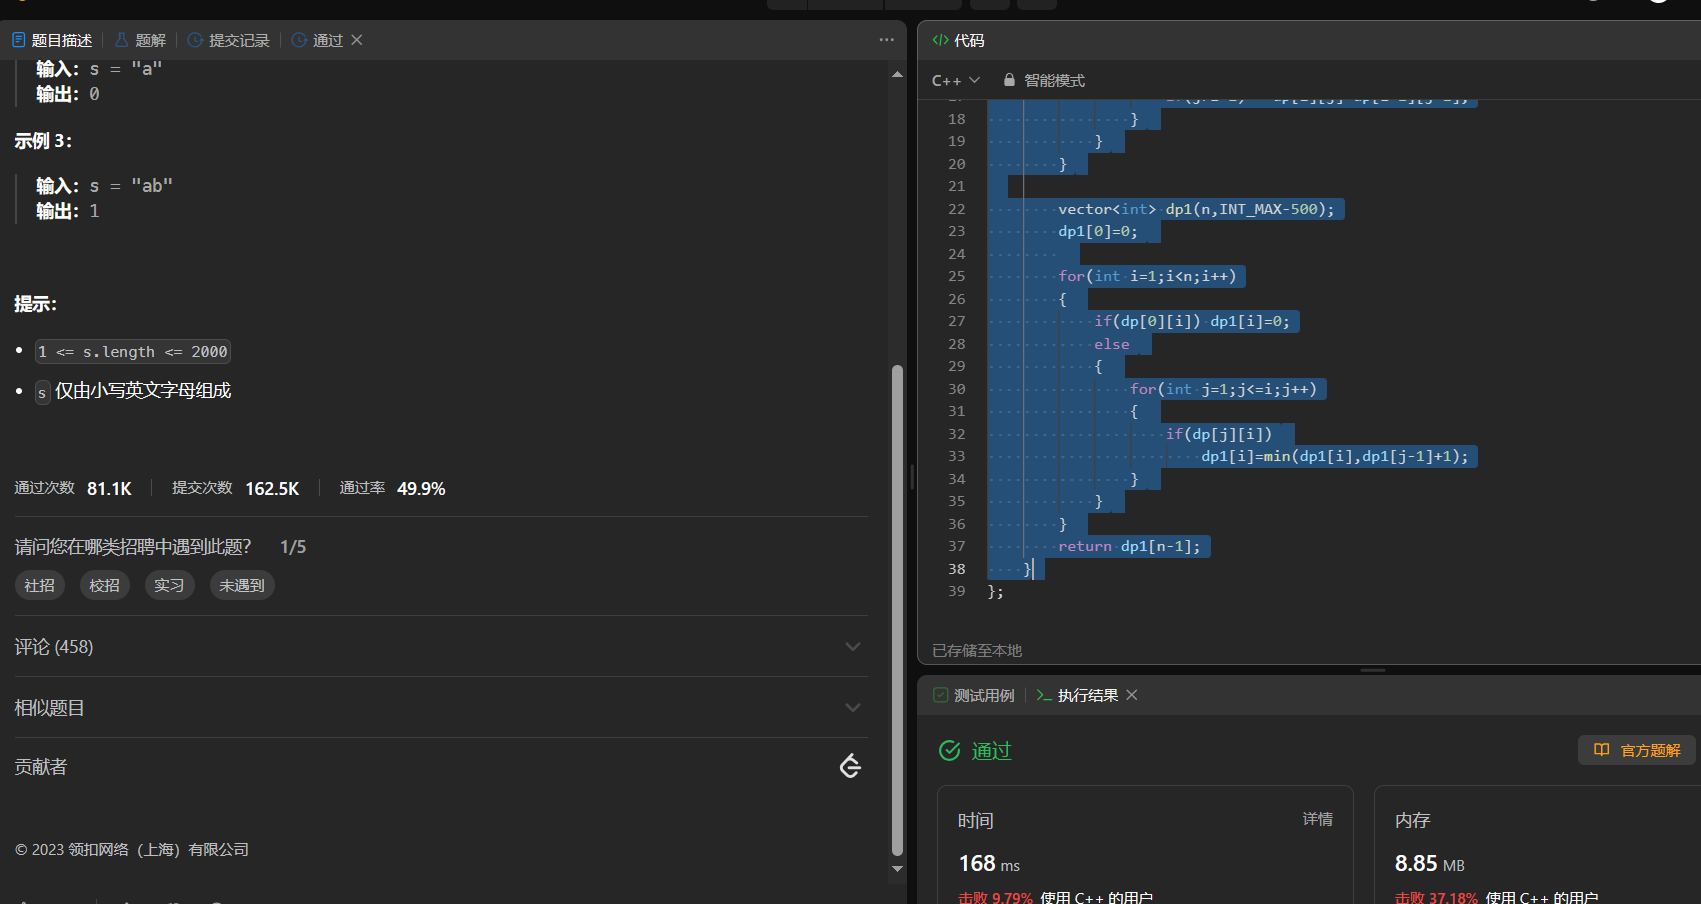This screenshot has height=904, width=1701.
Task: Select 未遇到 tag
Action: pyautogui.click(x=242, y=585)
